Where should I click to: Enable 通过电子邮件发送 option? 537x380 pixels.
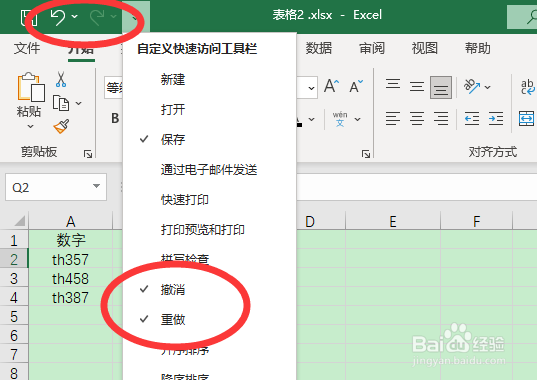click(210, 169)
